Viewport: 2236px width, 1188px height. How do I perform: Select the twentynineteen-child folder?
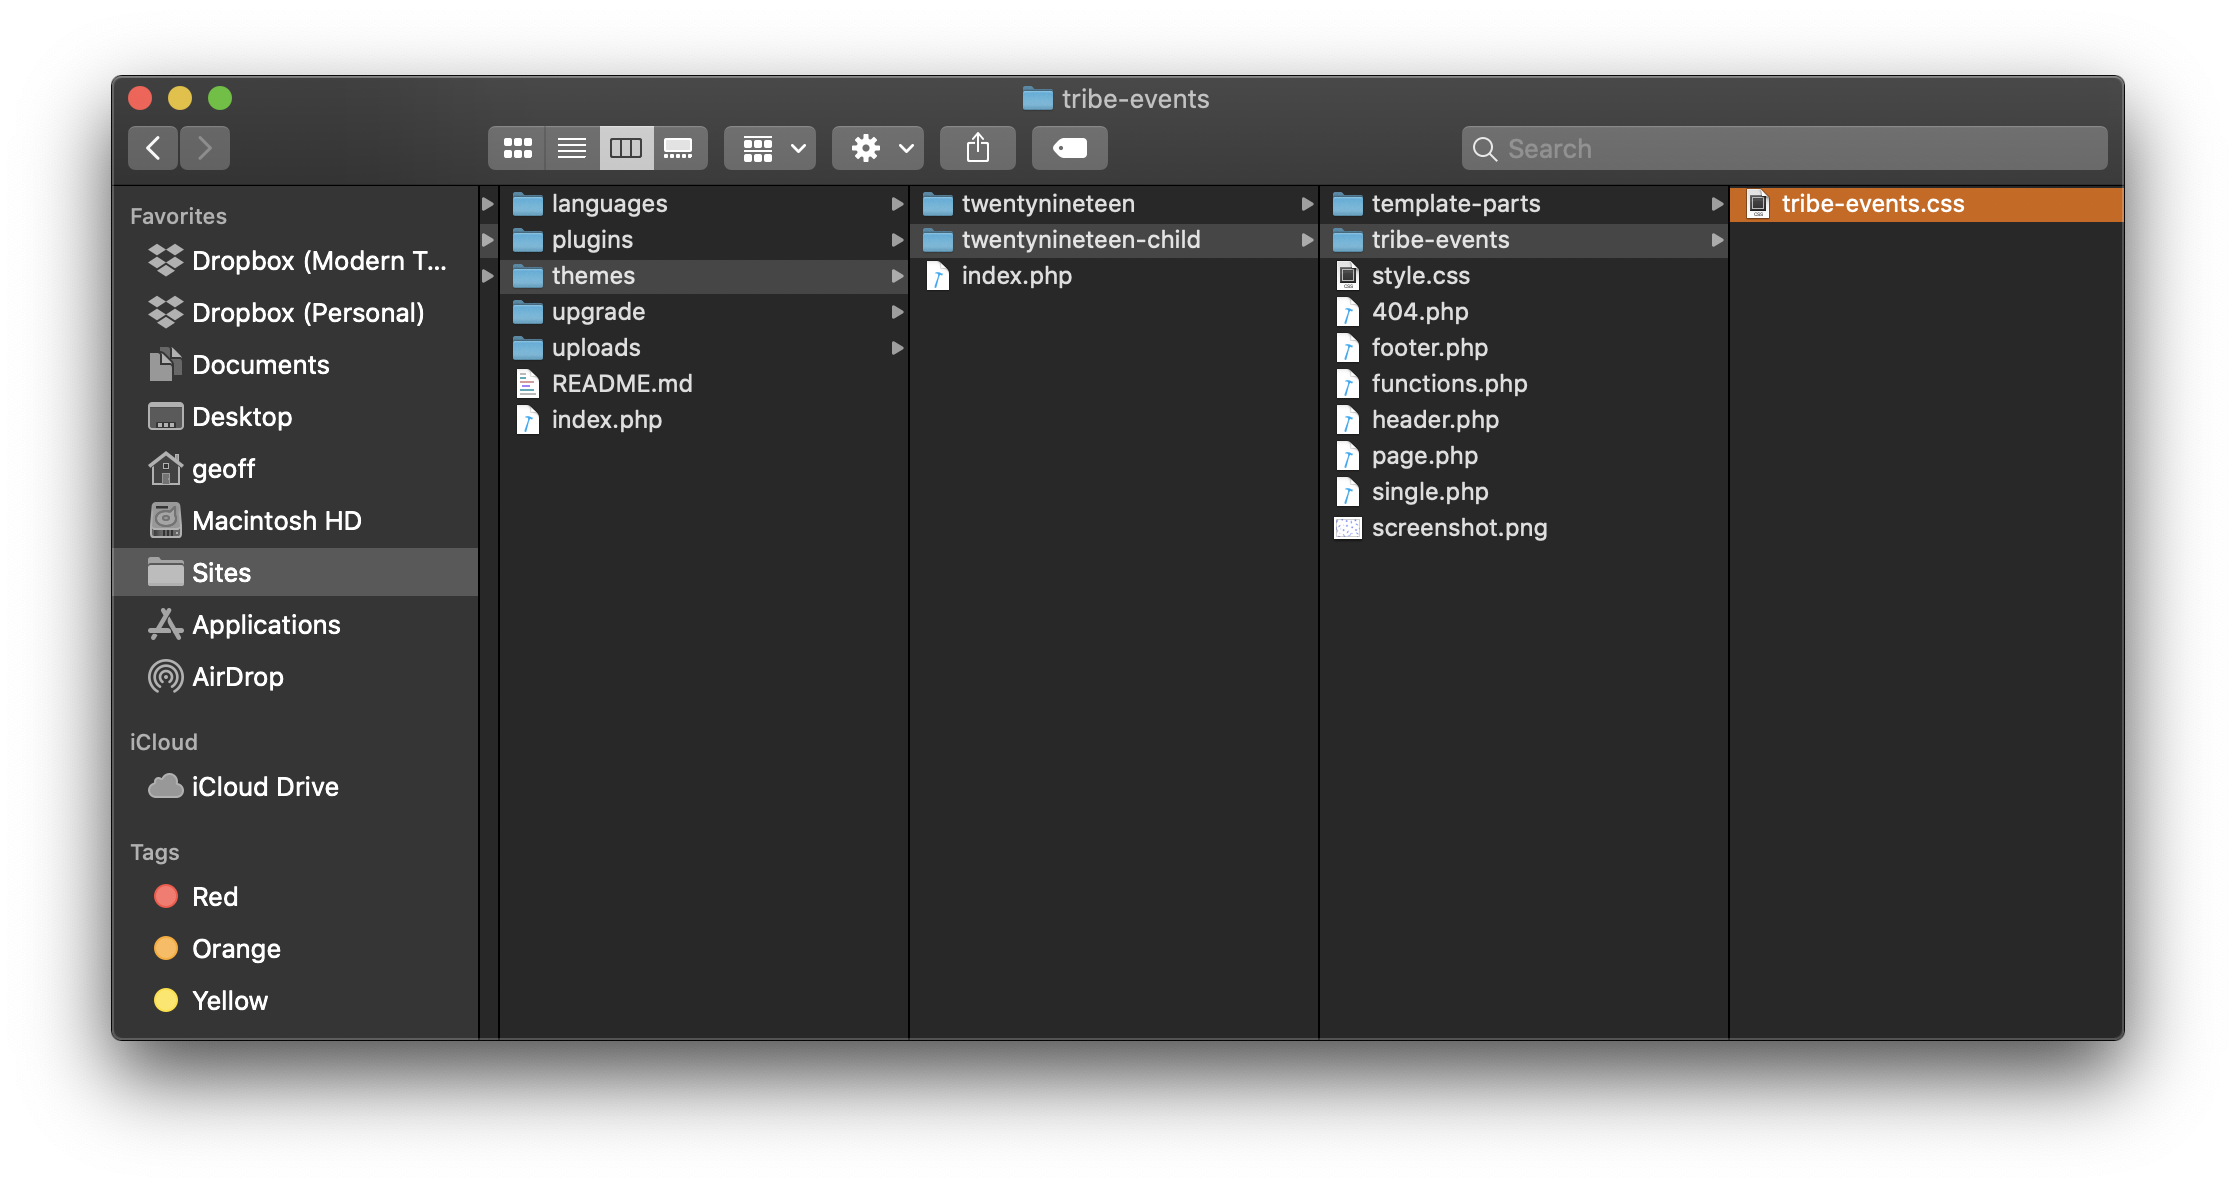click(x=1114, y=240)
